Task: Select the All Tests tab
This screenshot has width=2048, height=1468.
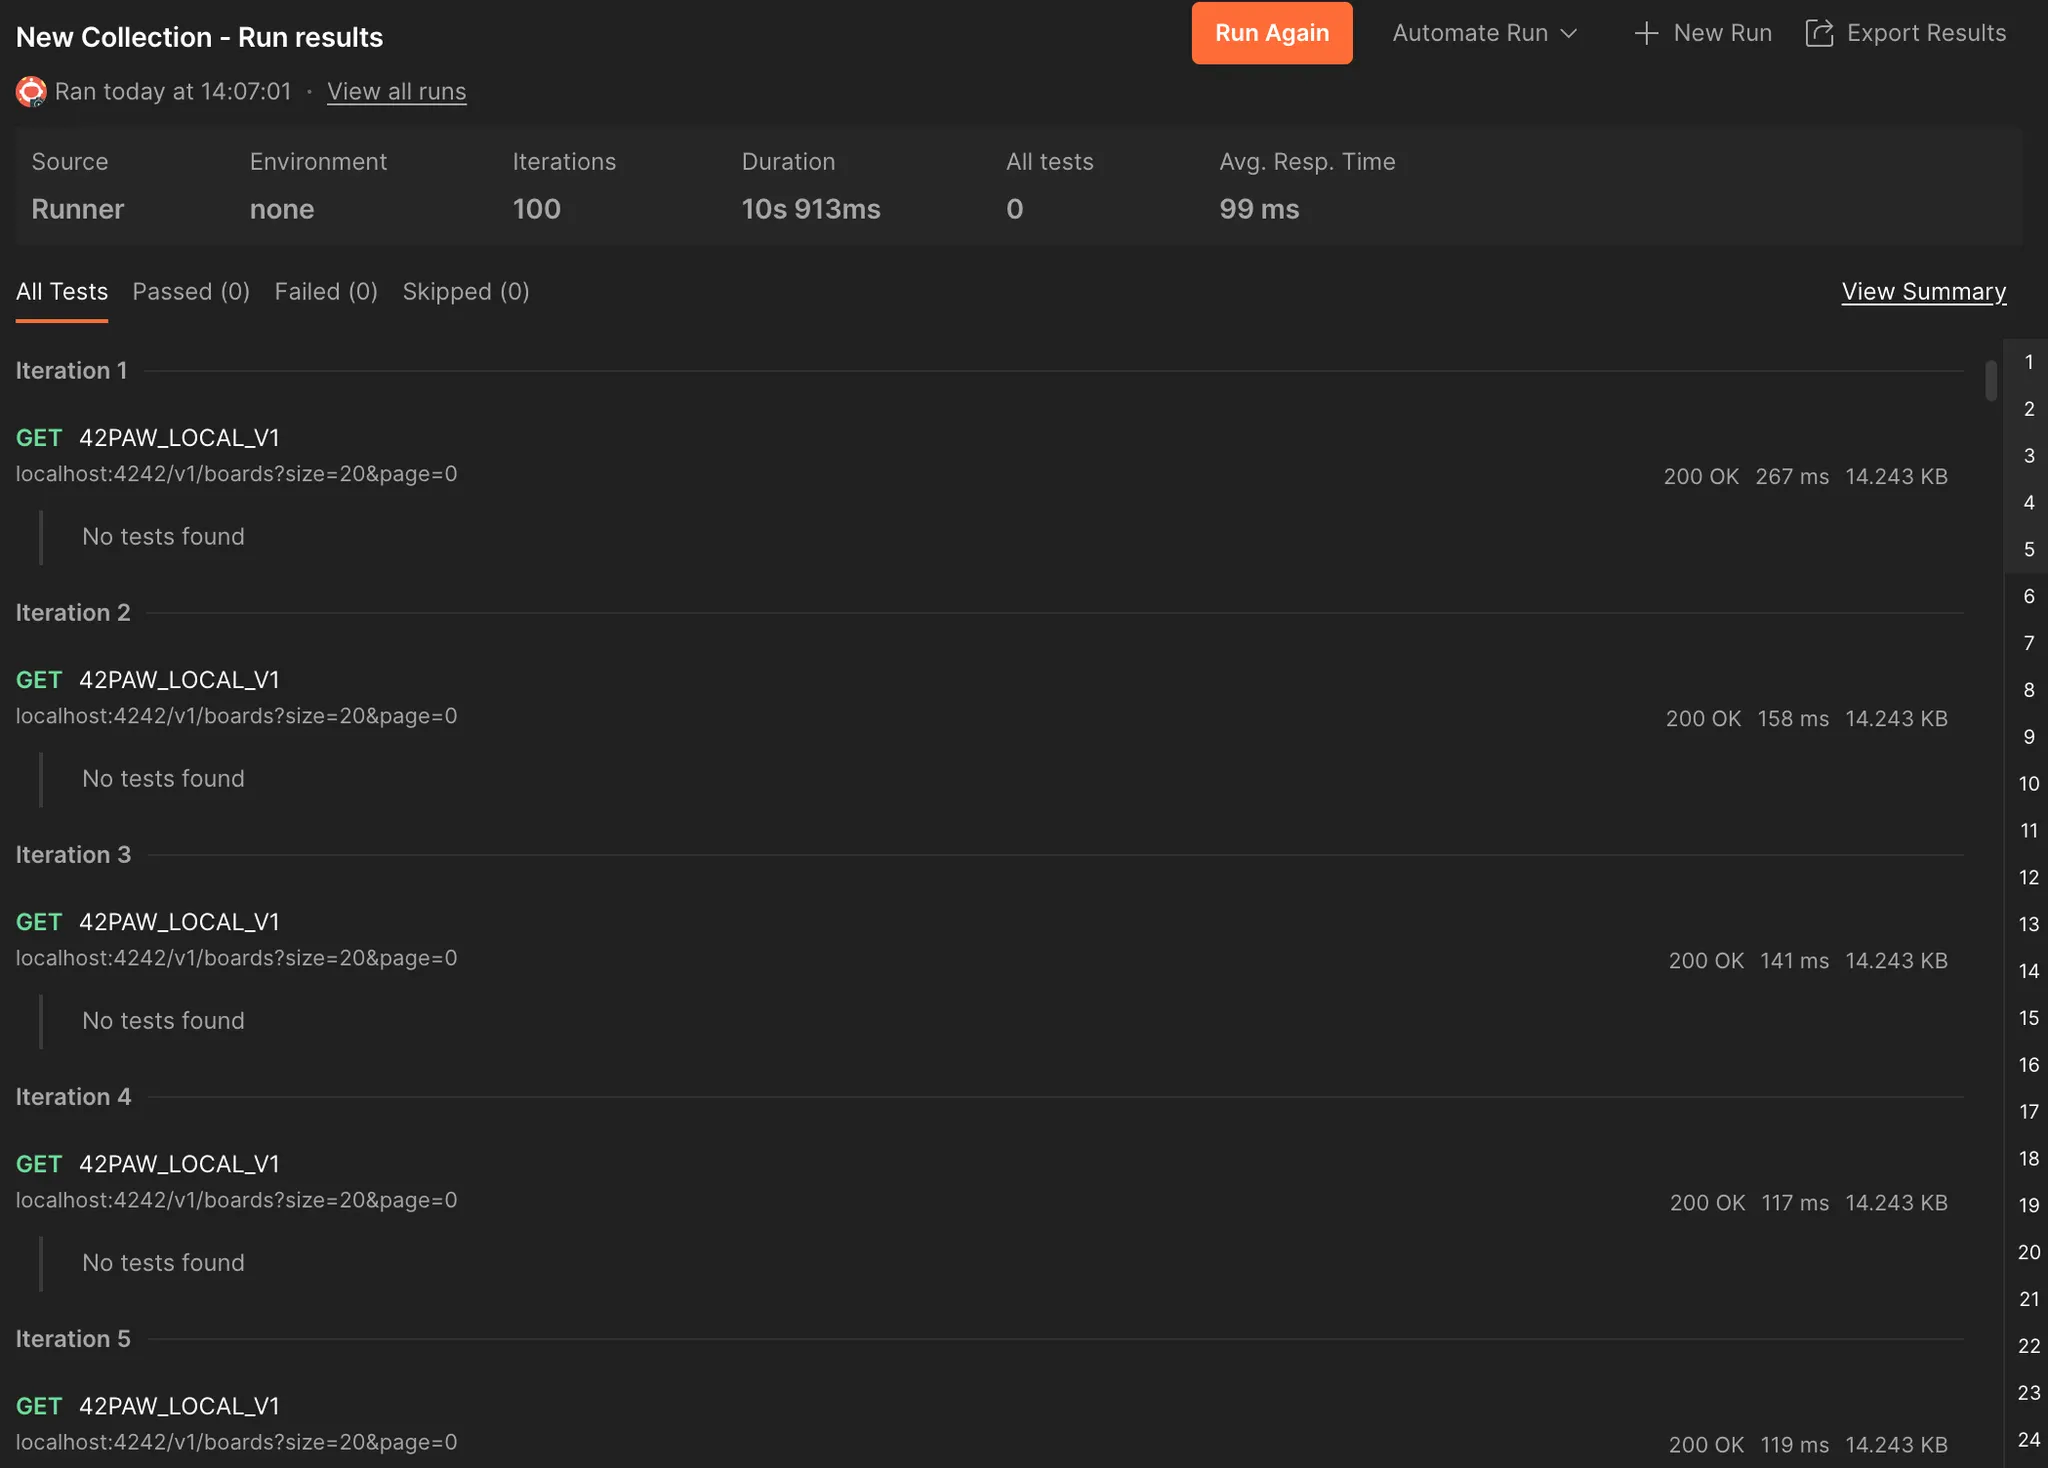Action: coord(62,291)
